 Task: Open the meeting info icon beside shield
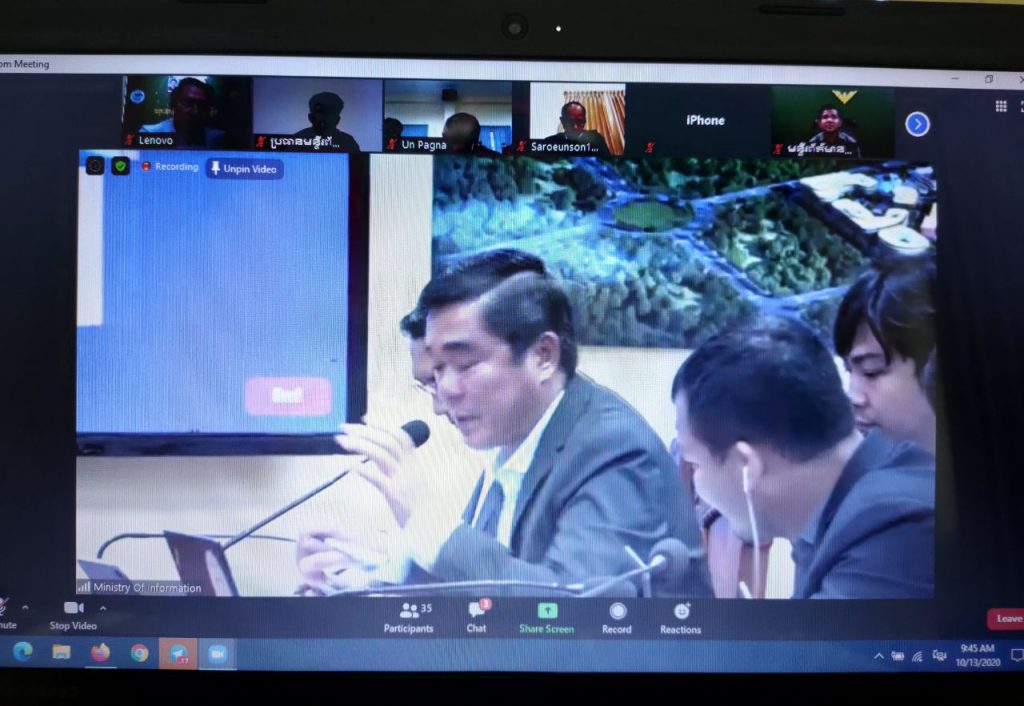pos(95,166)
